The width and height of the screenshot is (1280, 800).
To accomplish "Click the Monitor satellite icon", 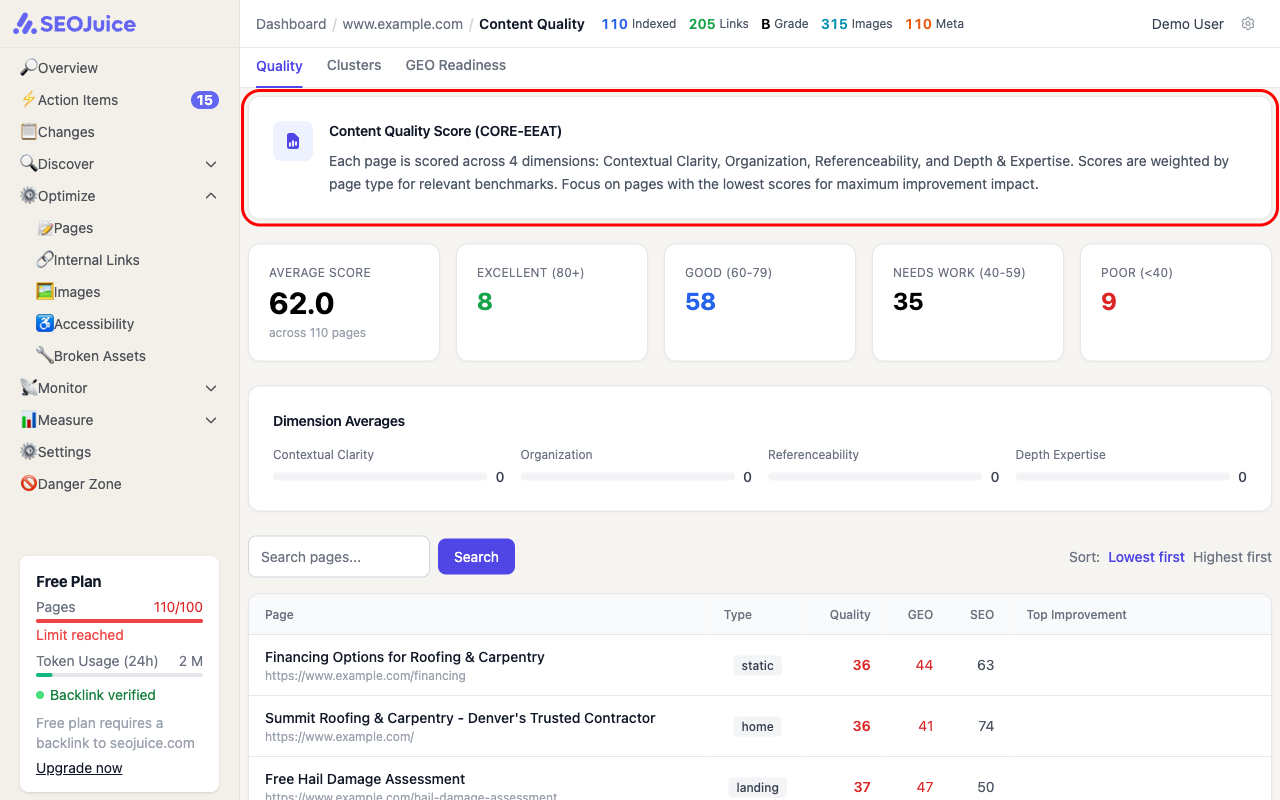I will (29, 388).
